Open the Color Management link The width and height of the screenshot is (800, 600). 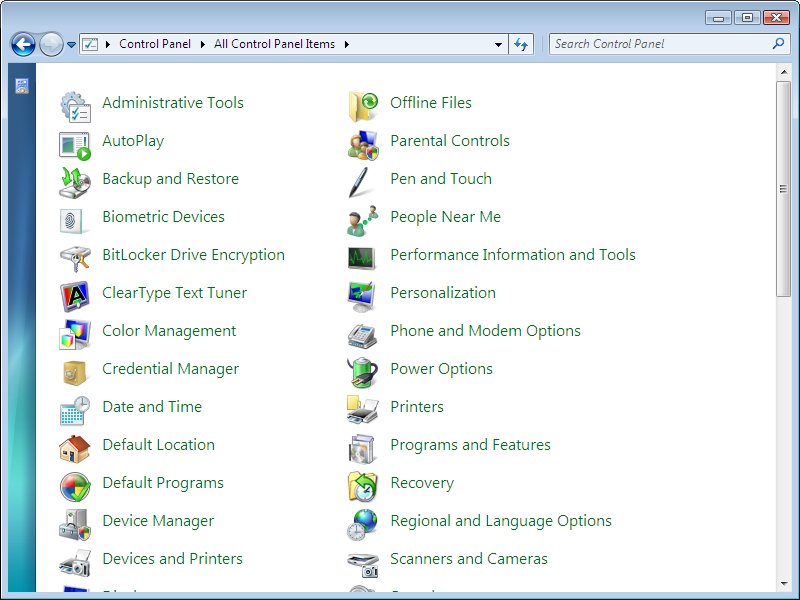click(x=169, y=331)
